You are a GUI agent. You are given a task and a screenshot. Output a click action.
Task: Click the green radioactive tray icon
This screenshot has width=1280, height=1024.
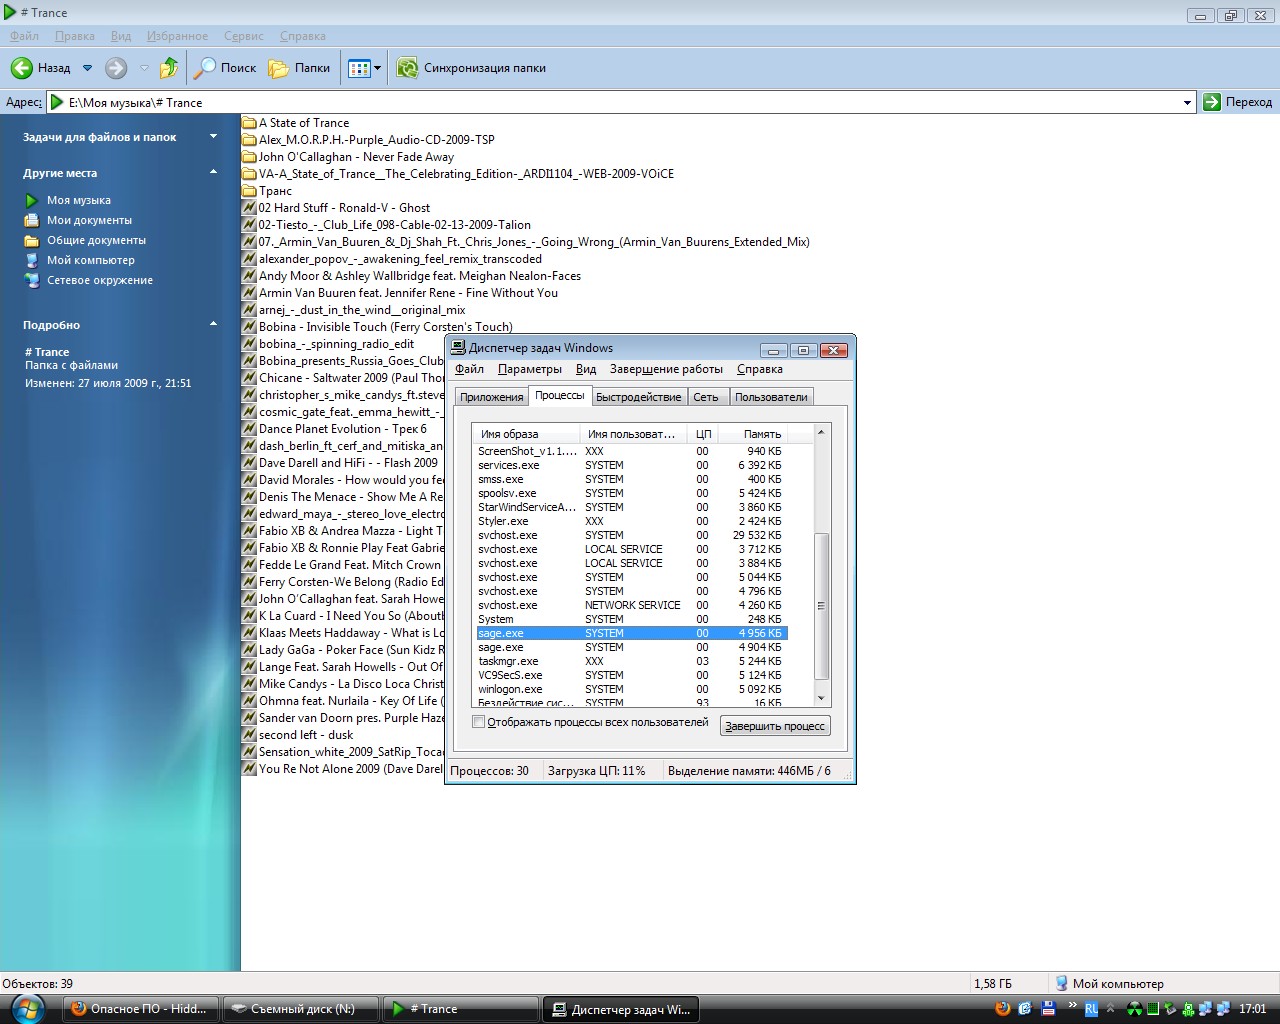(1135, 1009)
